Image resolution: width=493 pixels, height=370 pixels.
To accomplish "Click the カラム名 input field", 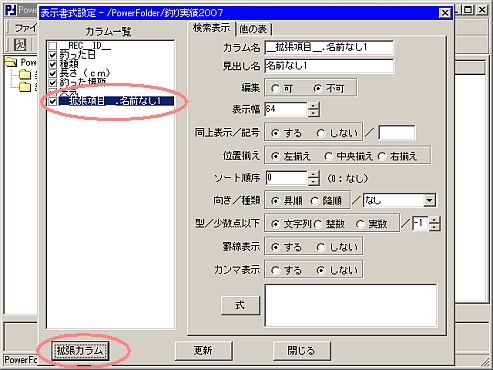I will pos(329,47).
